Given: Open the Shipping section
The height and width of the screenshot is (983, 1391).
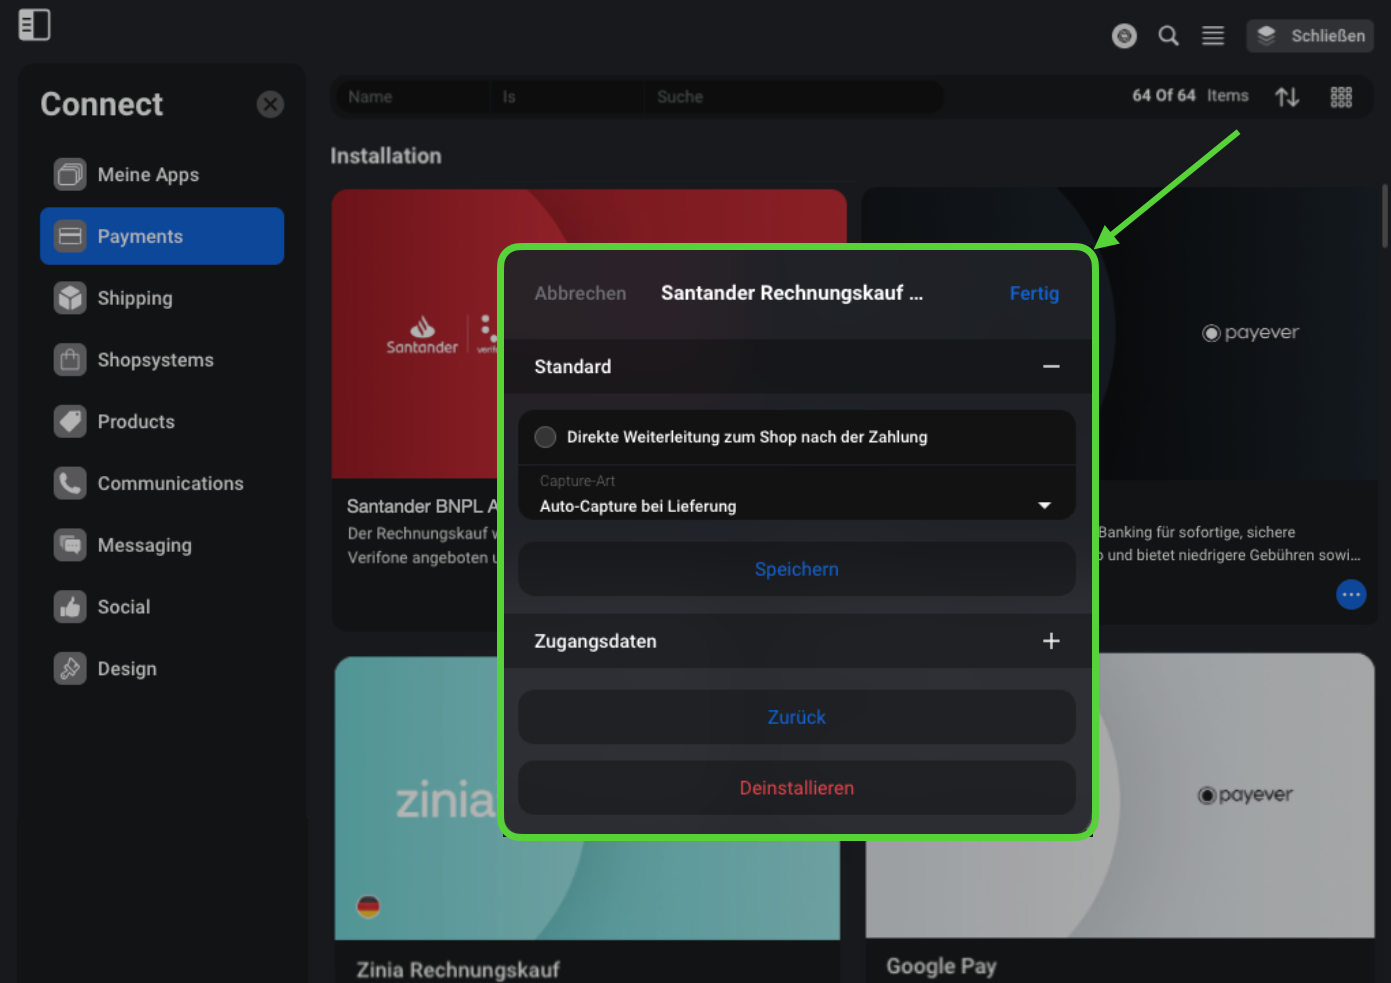Looking at the screenshot, I should click(x=162, y=298).
